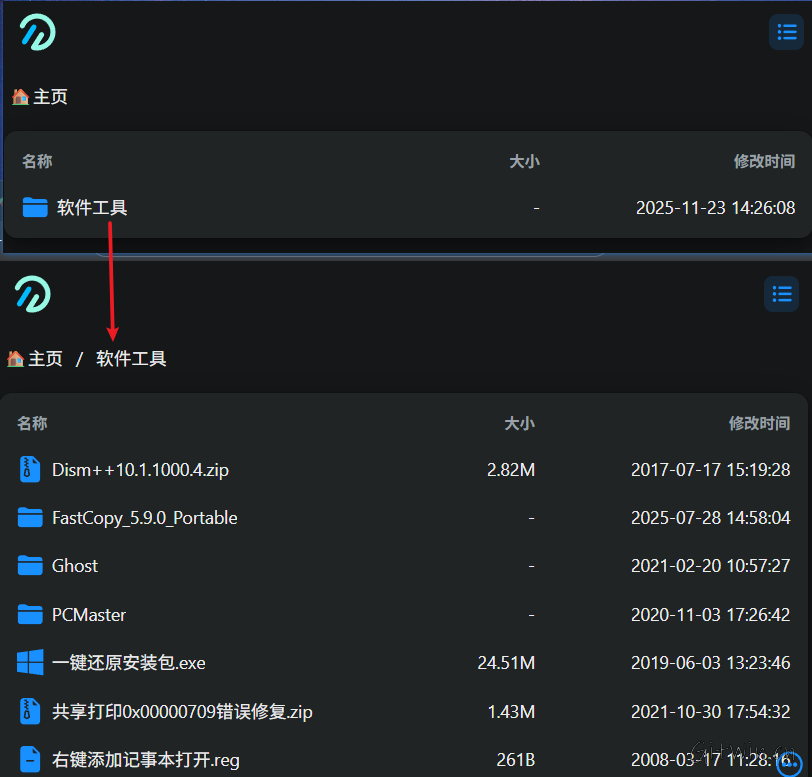
Task: Click the size 2.82M
Action: pos(511,470)
